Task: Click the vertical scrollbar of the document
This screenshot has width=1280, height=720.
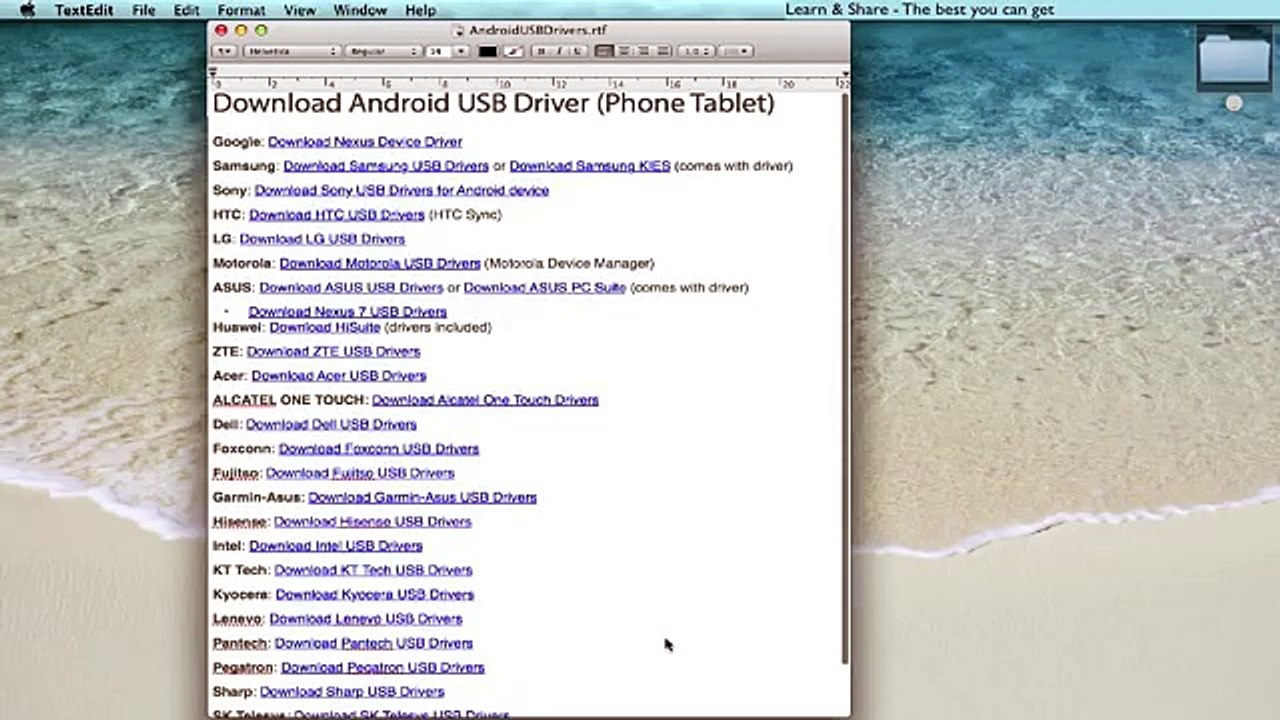Action: pyautogui.click(x=845, y=380)
